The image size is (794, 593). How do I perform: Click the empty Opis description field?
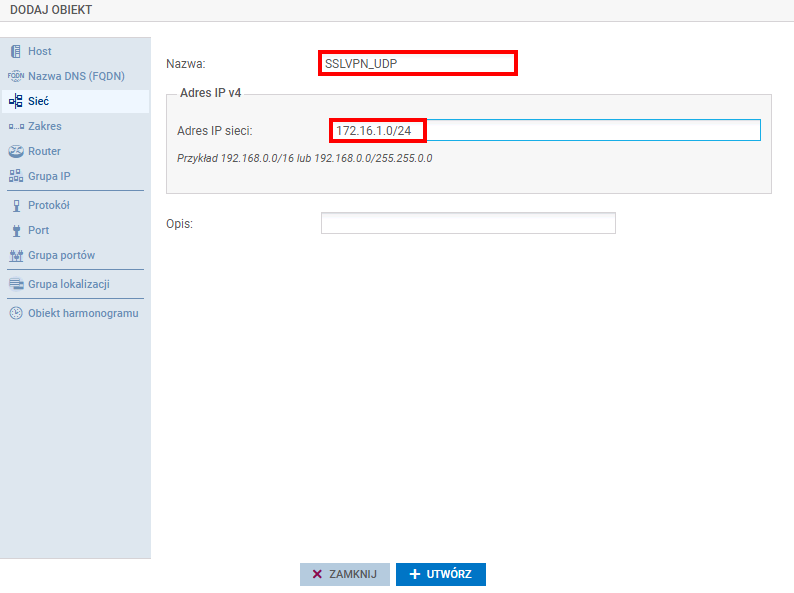point(468,223)
